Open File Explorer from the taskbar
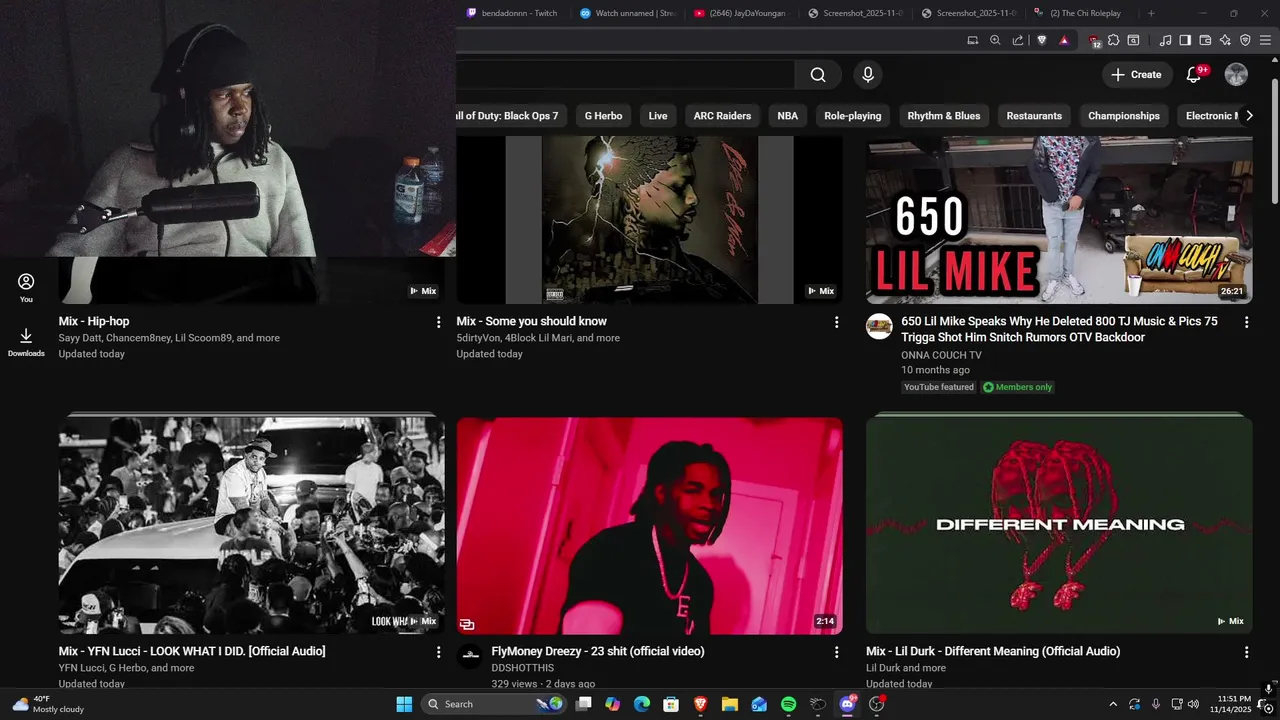This screenshot has height=720, width=1280. click(730, 704)
